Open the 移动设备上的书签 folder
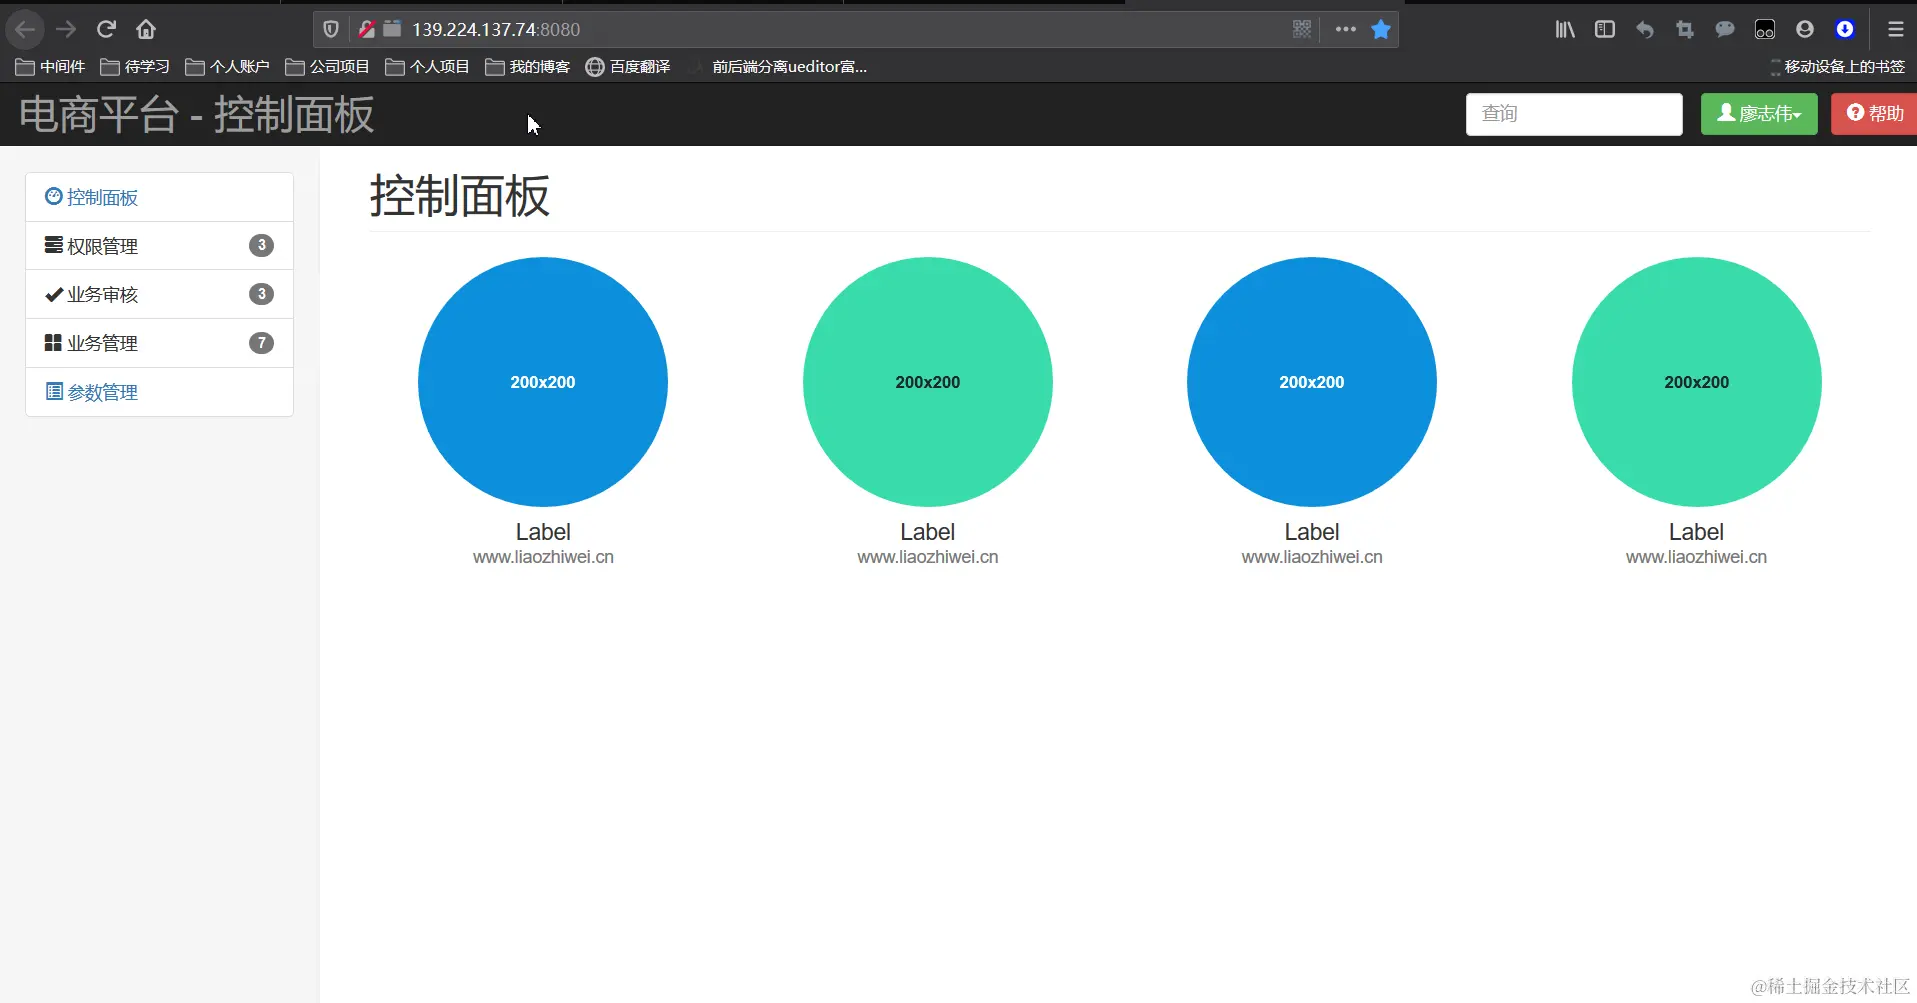 click(1837, 67)
